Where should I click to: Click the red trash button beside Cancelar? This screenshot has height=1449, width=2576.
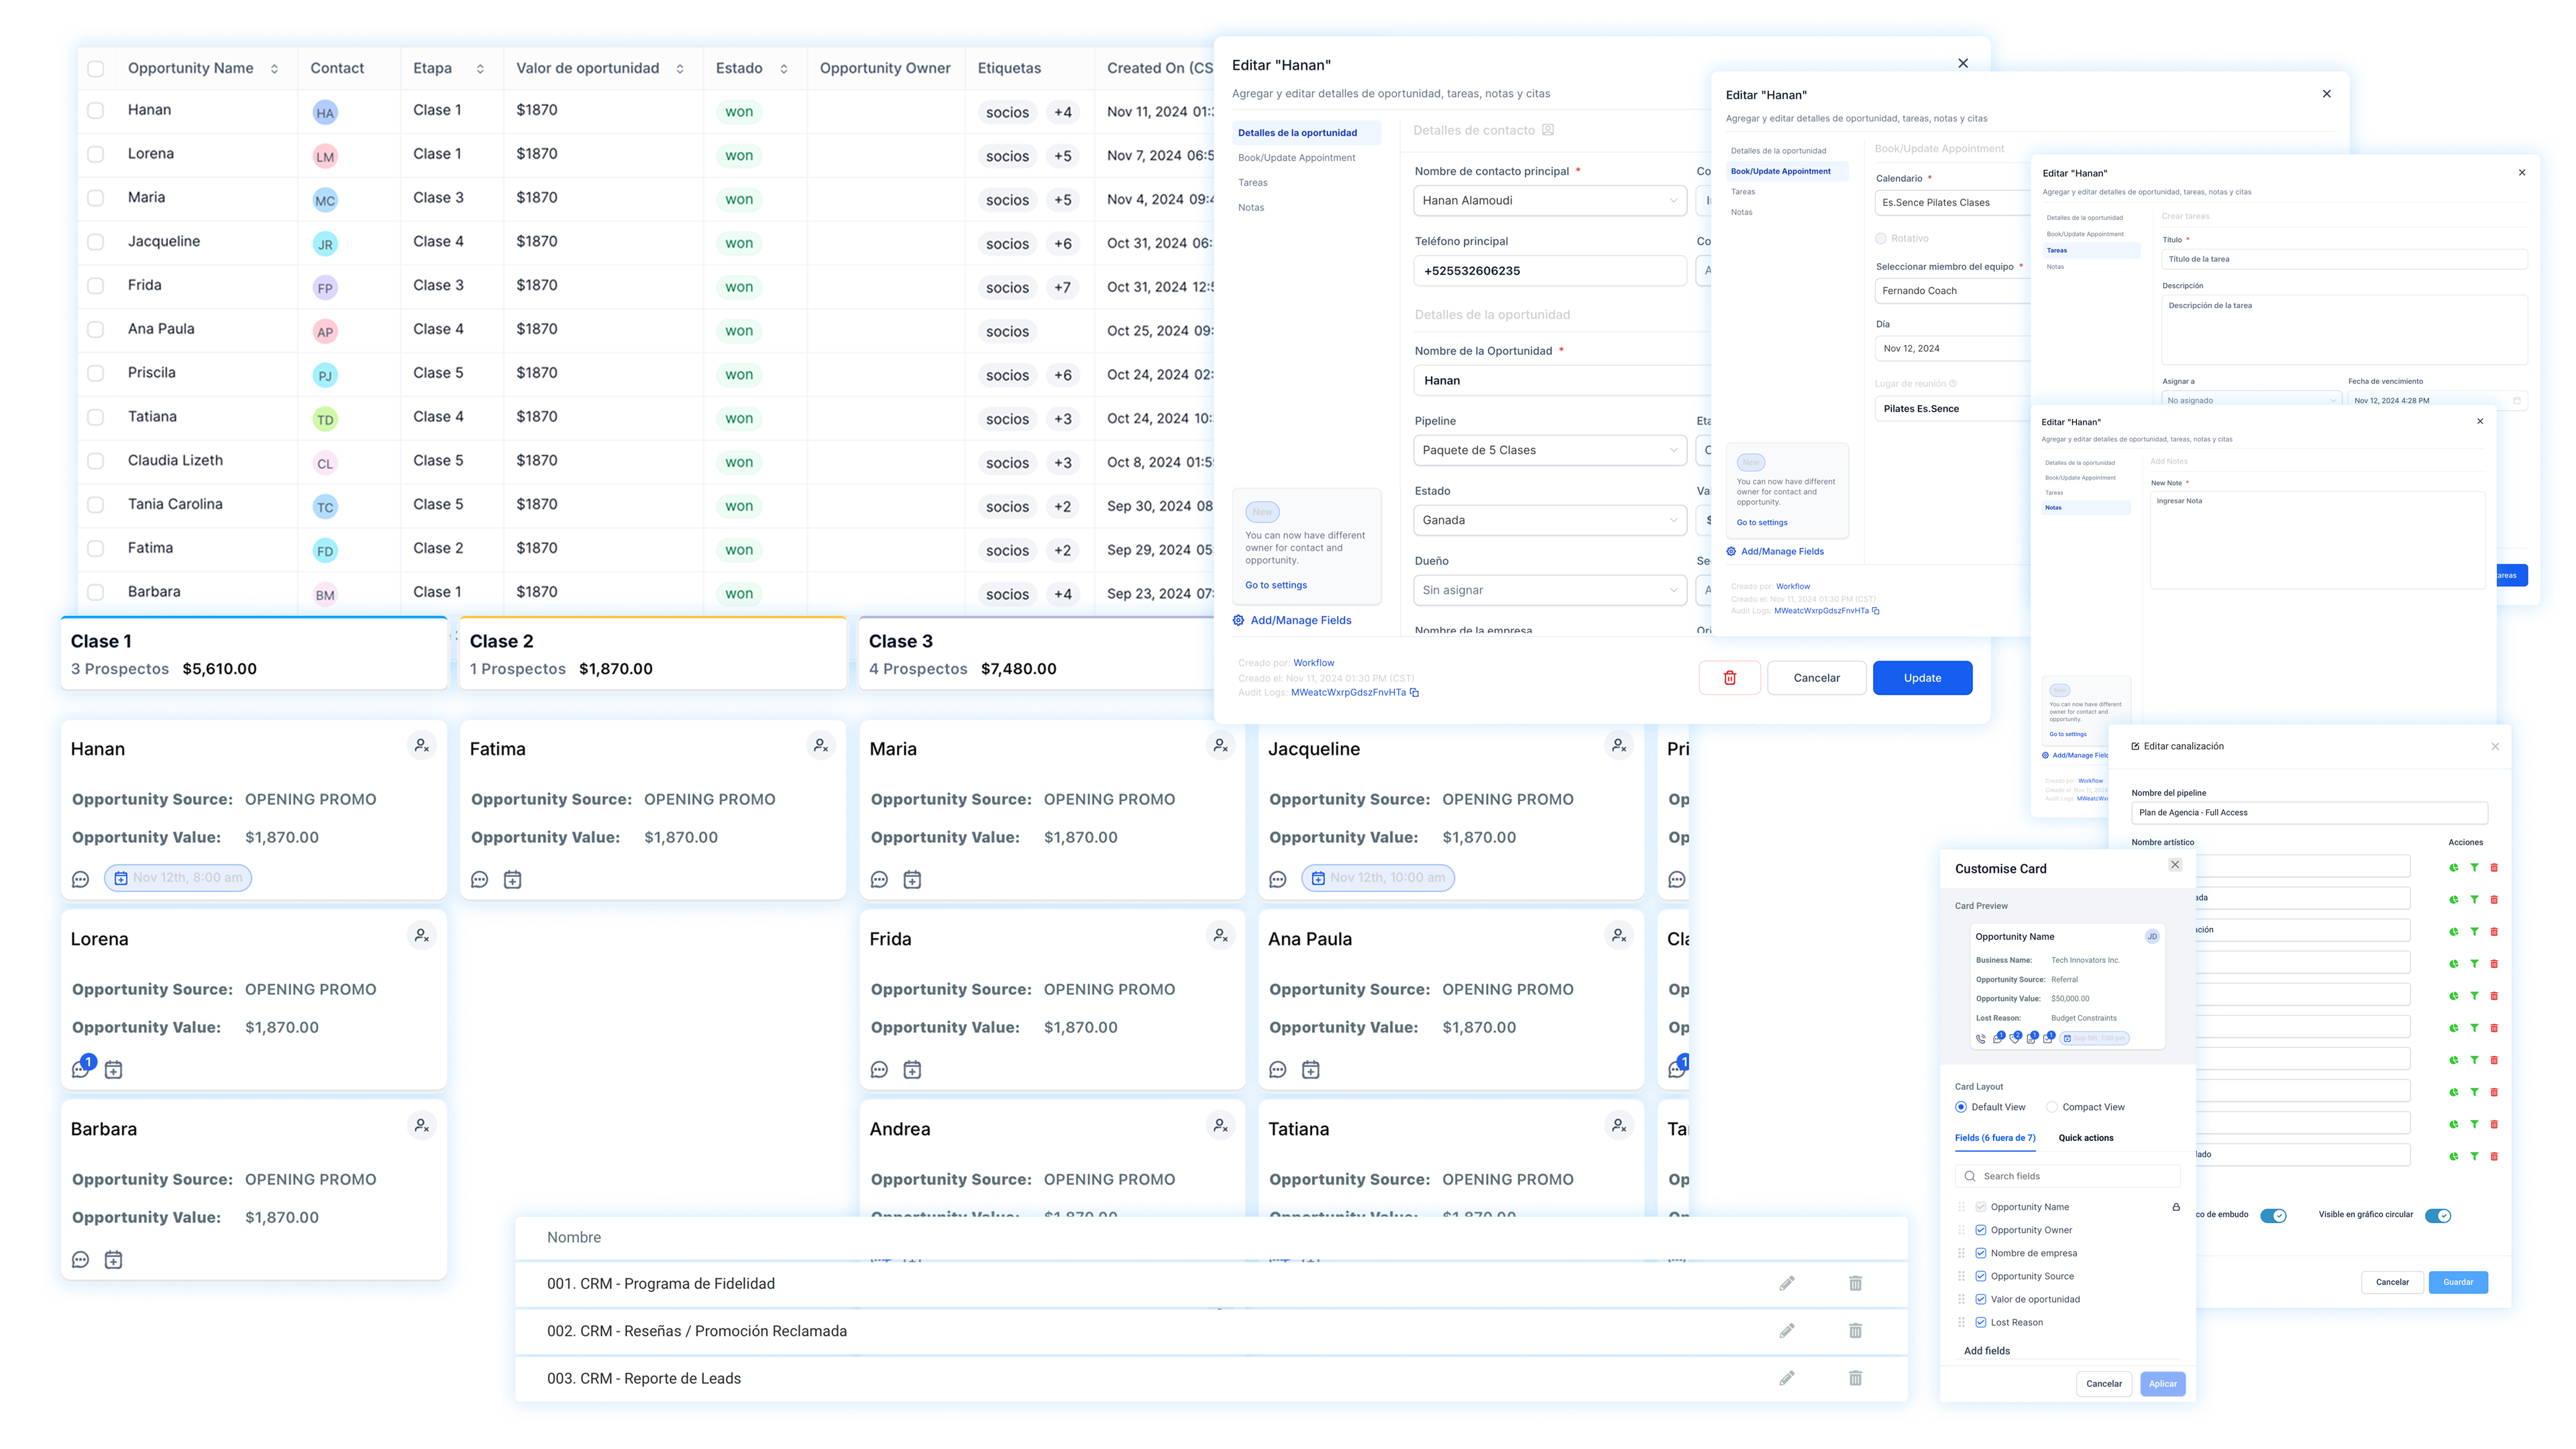point(1730,678)
